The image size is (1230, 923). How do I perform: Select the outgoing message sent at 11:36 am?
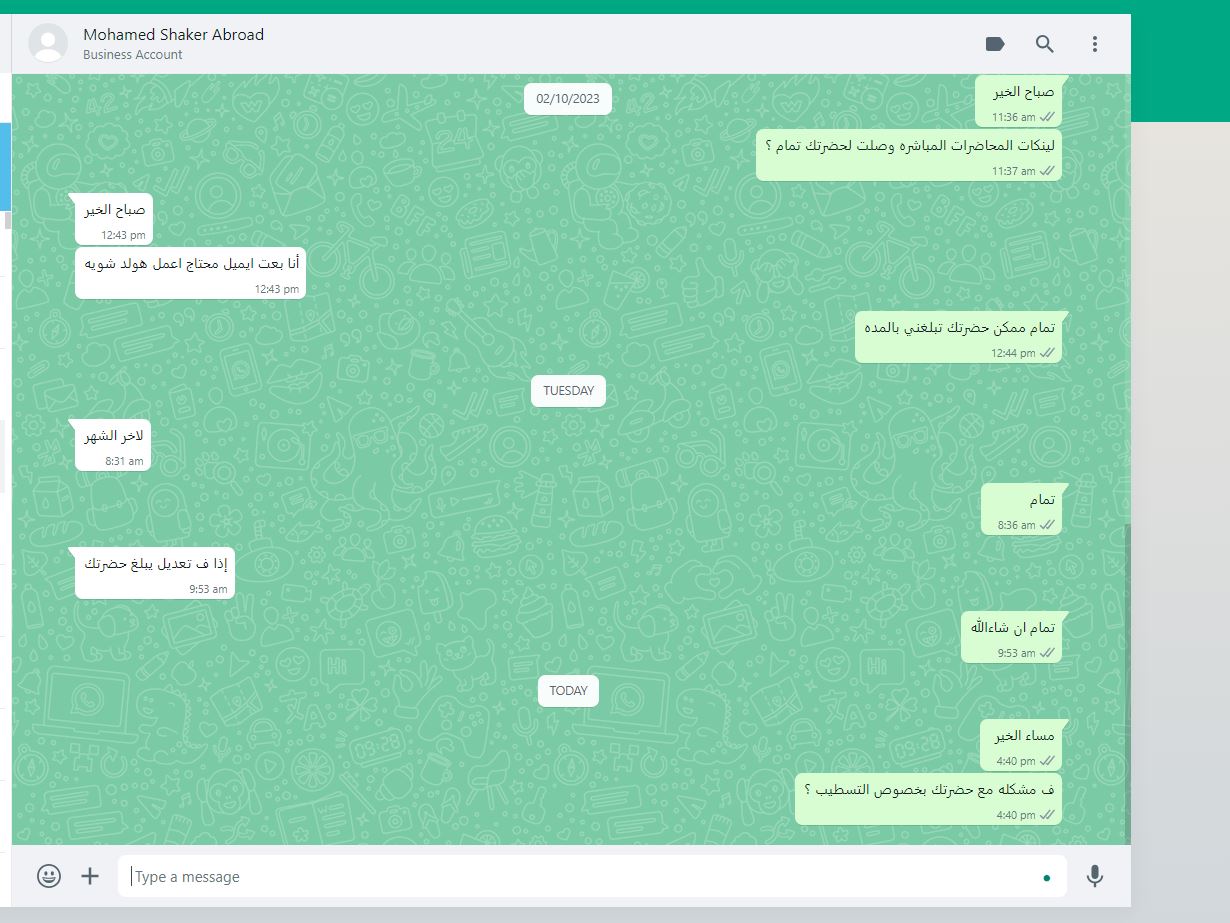(x=1019, y=101)
